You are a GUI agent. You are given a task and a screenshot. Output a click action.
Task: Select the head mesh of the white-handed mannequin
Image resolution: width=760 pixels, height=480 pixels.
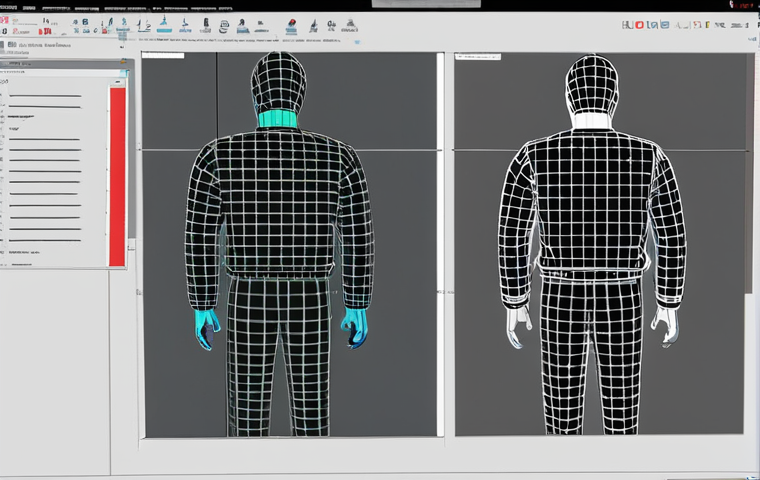click(592, 85)
